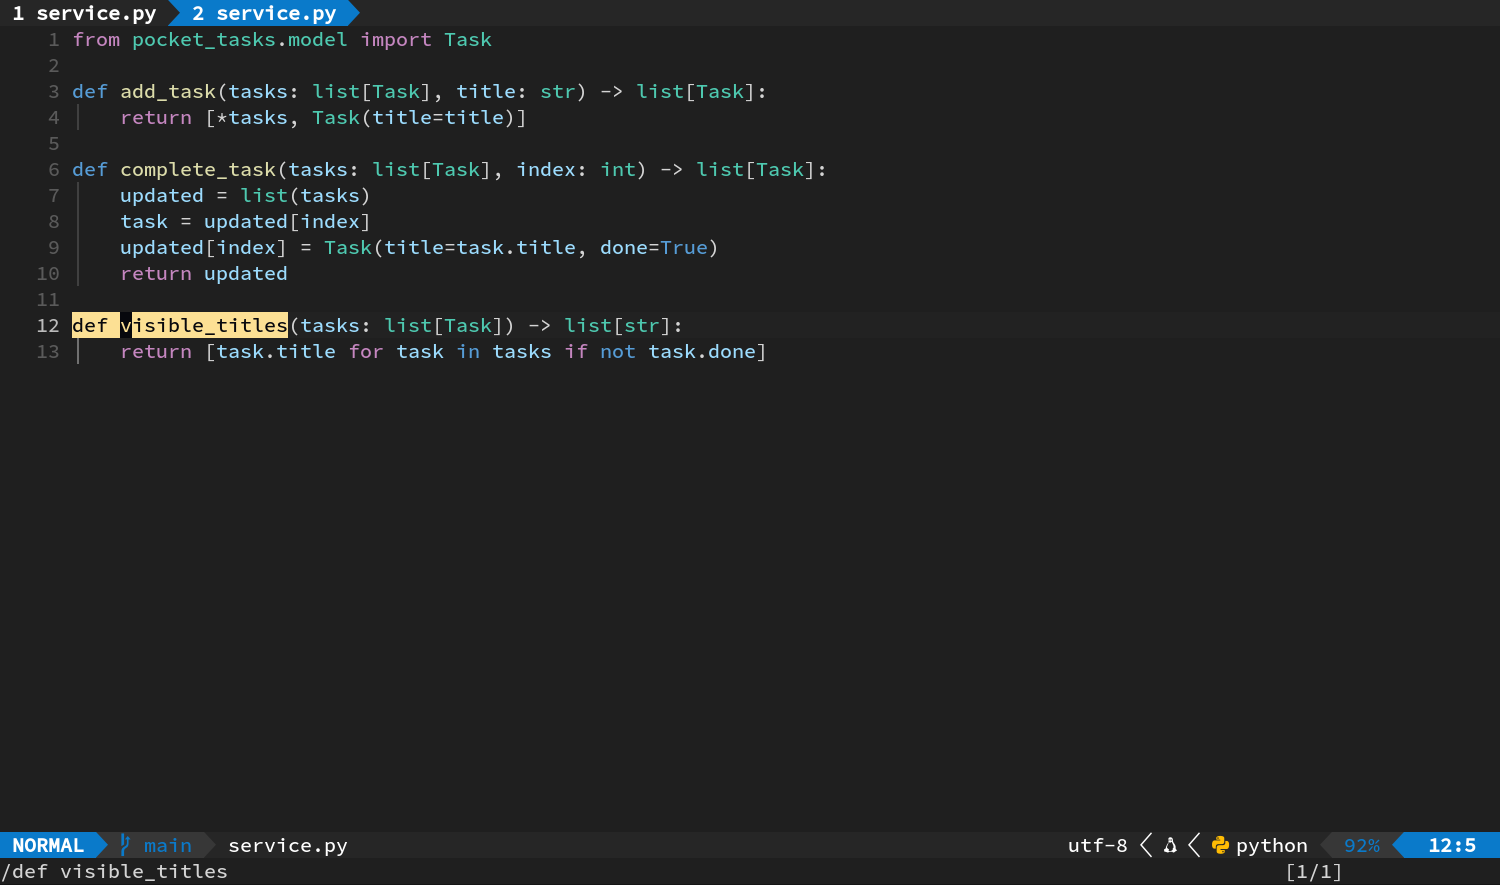This screenshot has height=885, width=1500.
Task: Click the python filetype label
Action: tap(1272, 846)
